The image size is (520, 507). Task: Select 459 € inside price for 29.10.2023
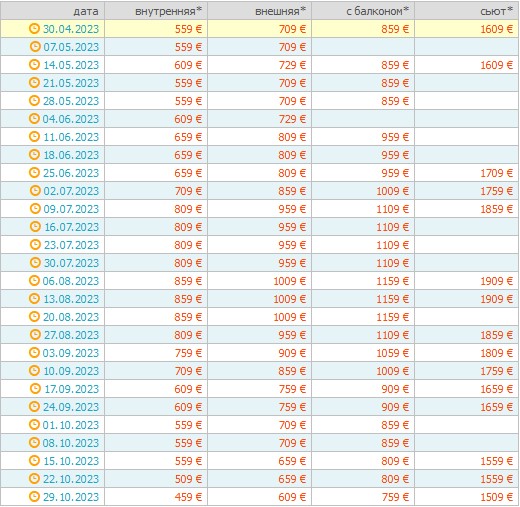188,497
